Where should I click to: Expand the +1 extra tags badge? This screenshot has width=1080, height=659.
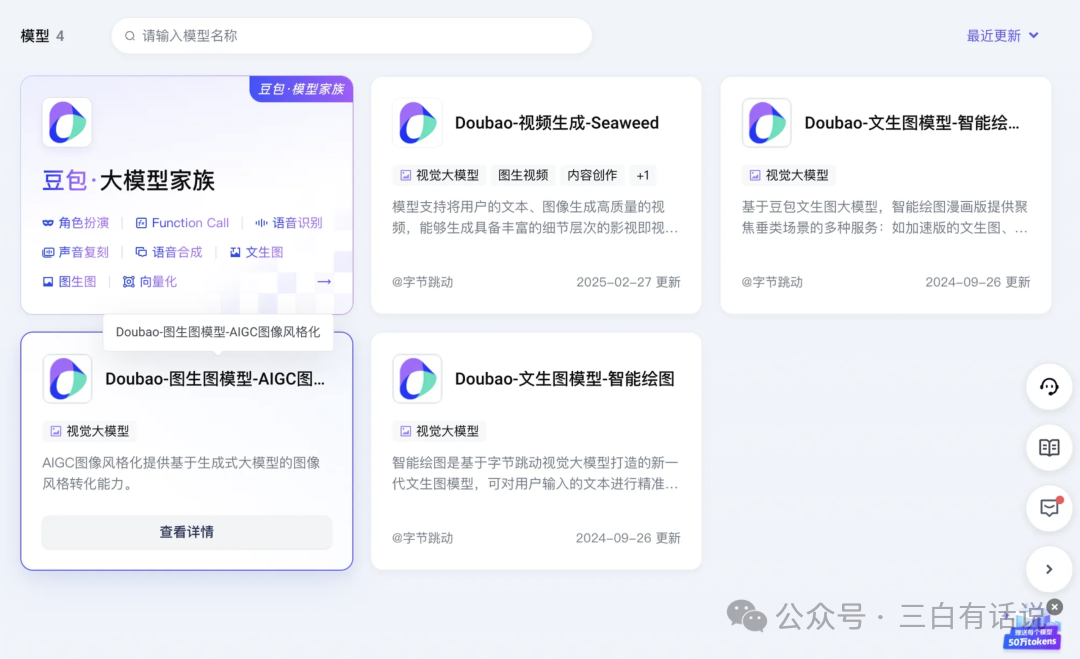pos(643,176)
